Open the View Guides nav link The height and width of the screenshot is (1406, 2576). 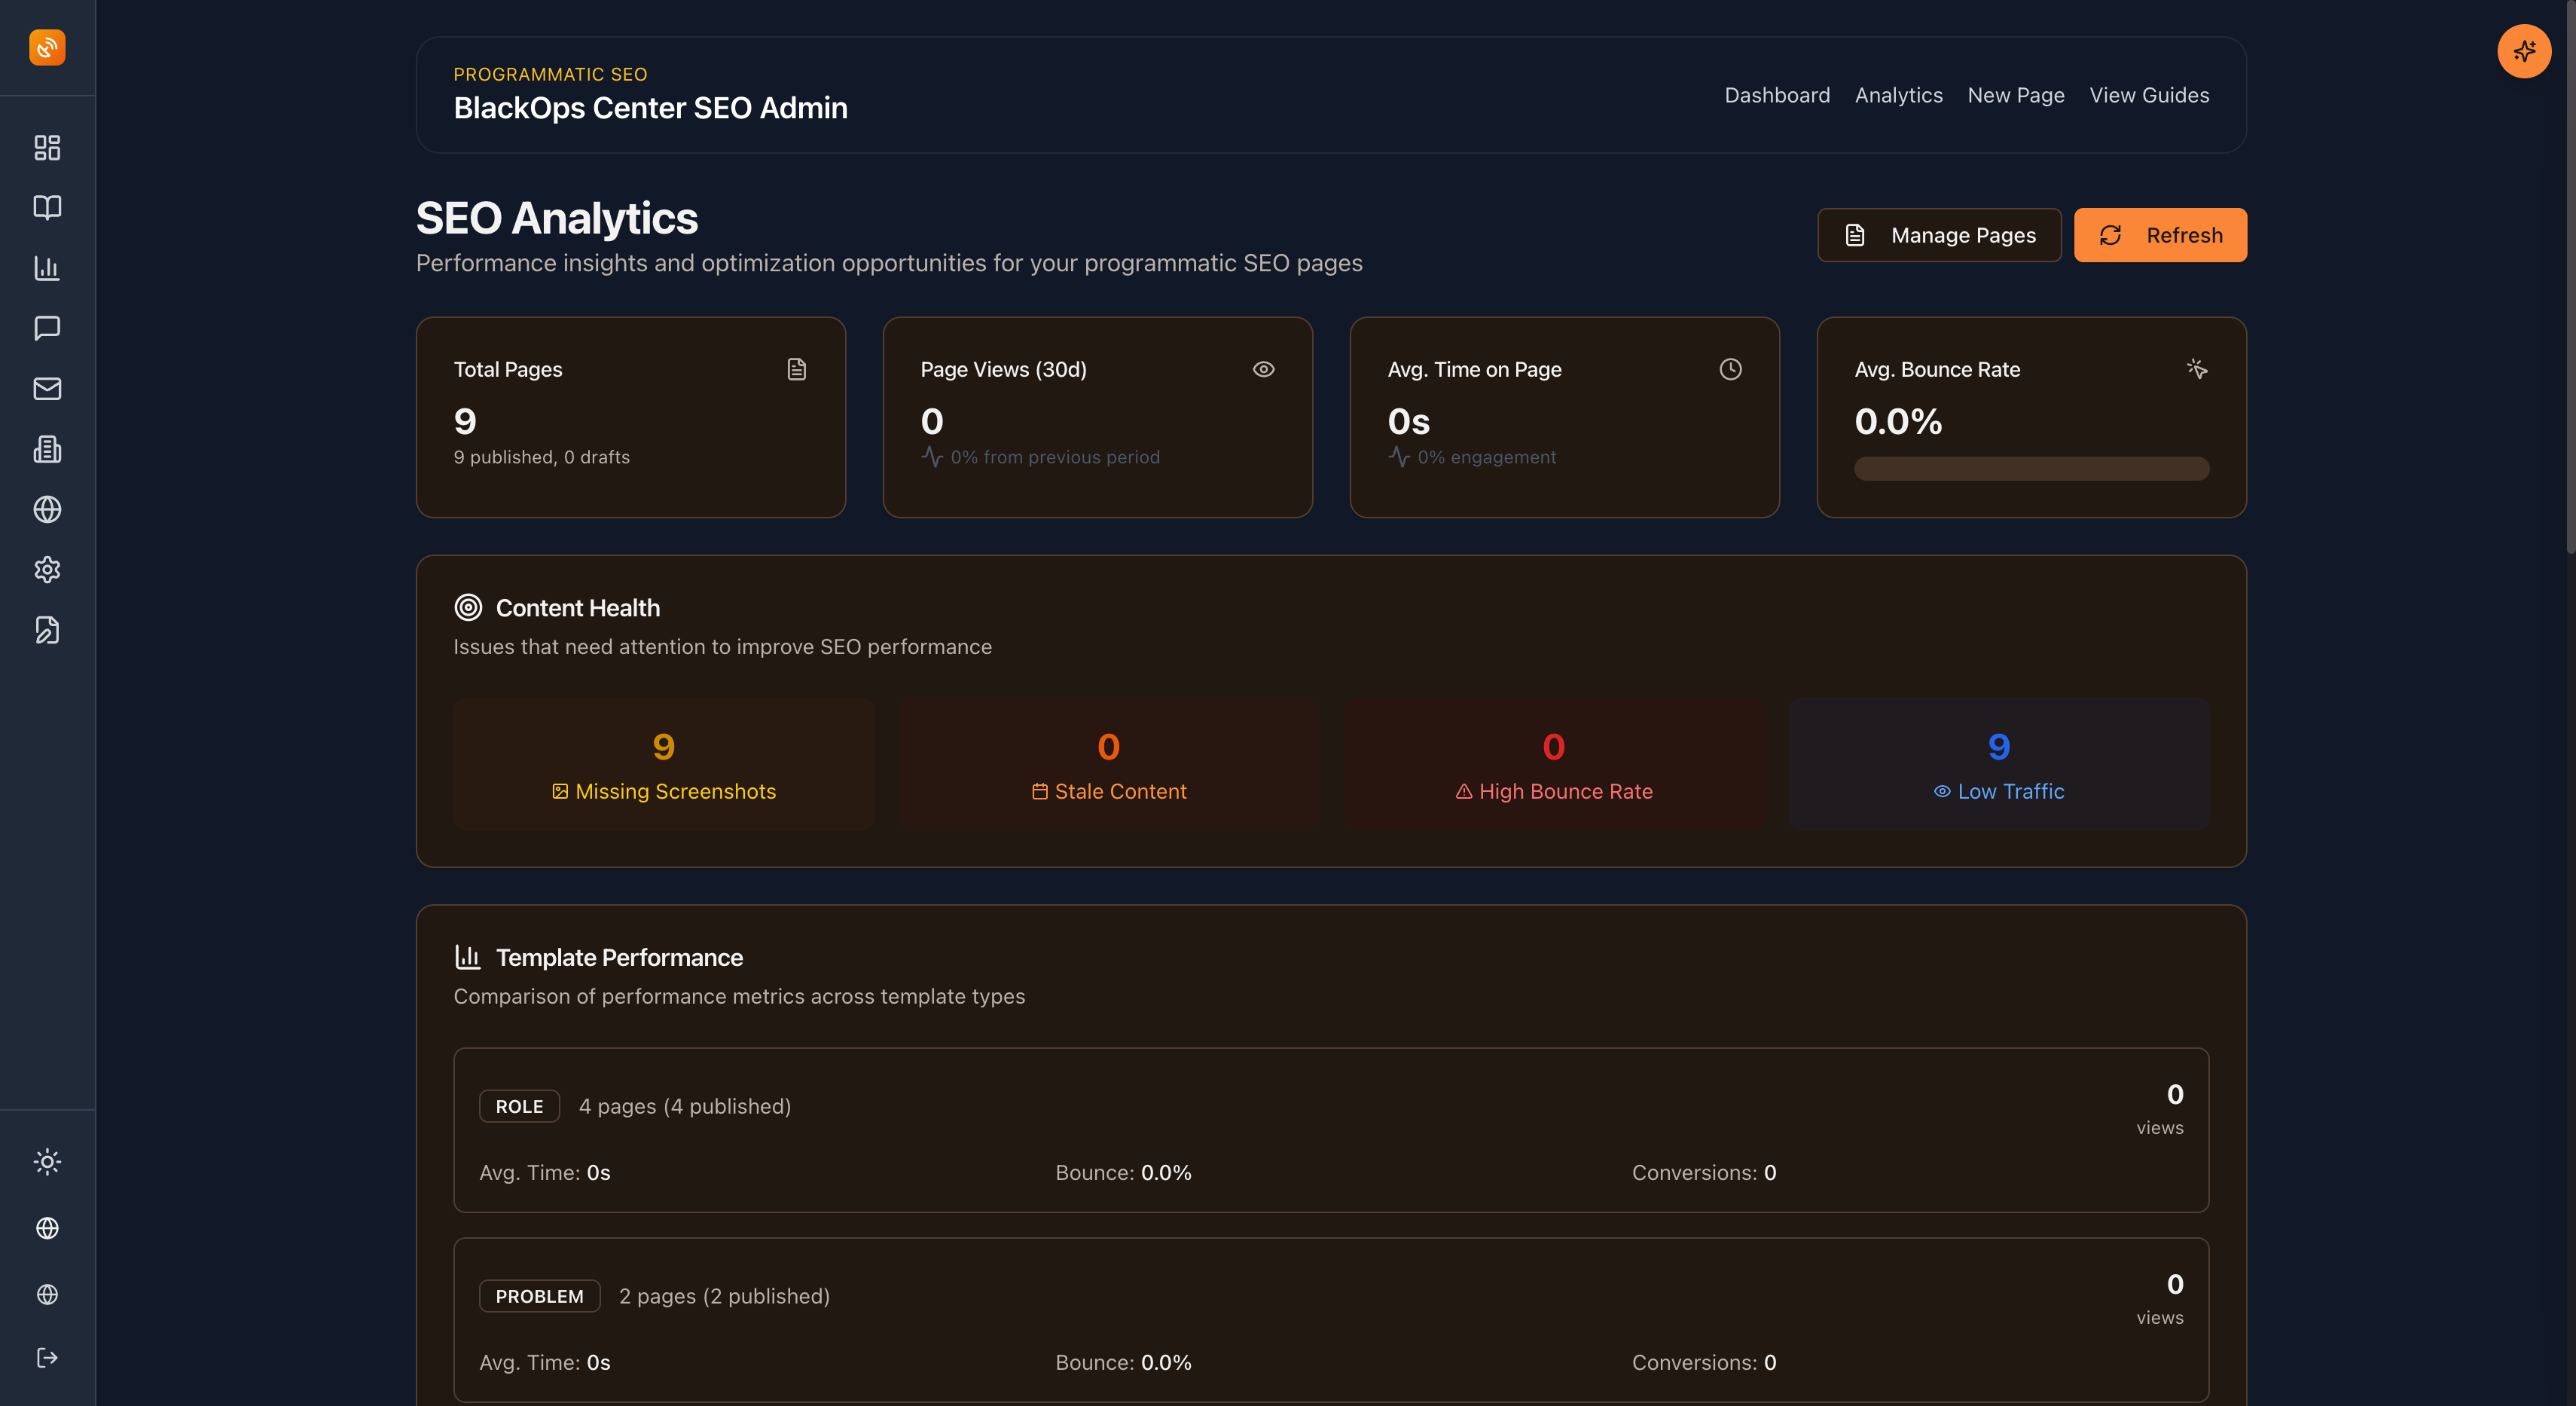click(x=2149, y=95)
